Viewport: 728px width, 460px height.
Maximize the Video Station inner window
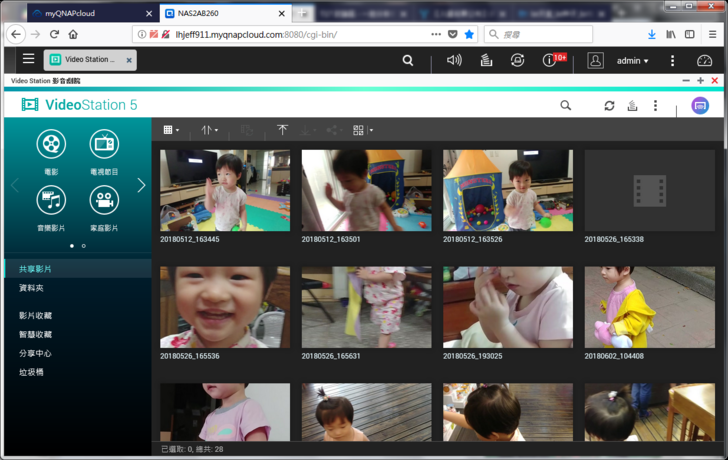tap(700, 81)
